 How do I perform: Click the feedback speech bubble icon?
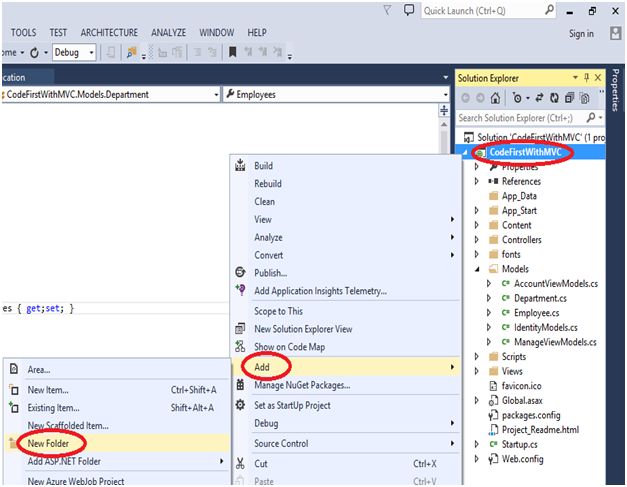[408, 10]
